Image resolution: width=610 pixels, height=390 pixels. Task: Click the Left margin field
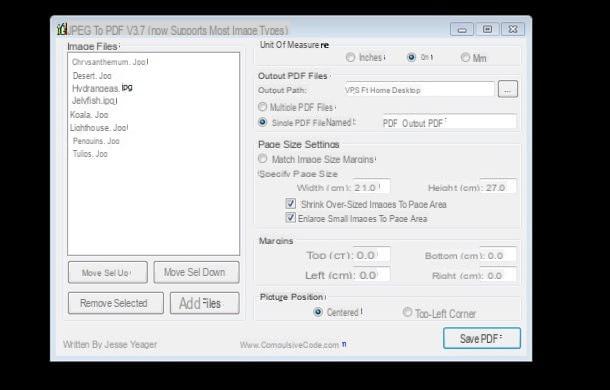(372, 275)
